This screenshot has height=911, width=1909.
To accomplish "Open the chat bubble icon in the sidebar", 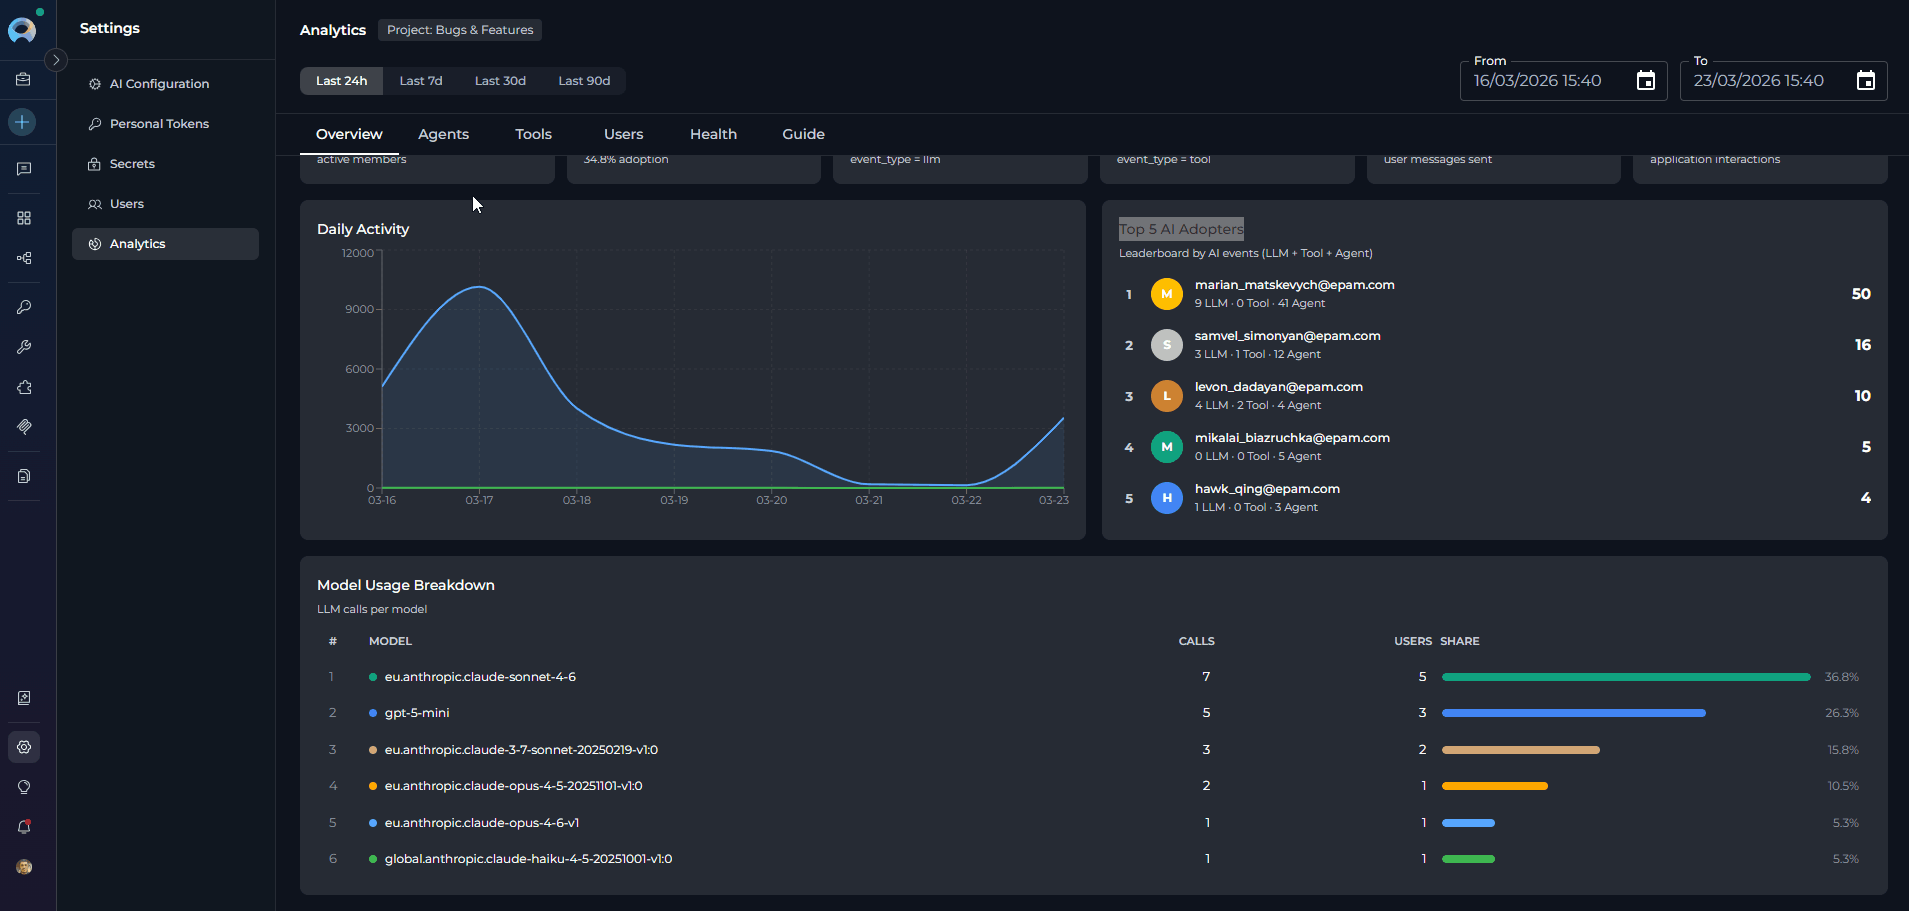I will (23, 168).
